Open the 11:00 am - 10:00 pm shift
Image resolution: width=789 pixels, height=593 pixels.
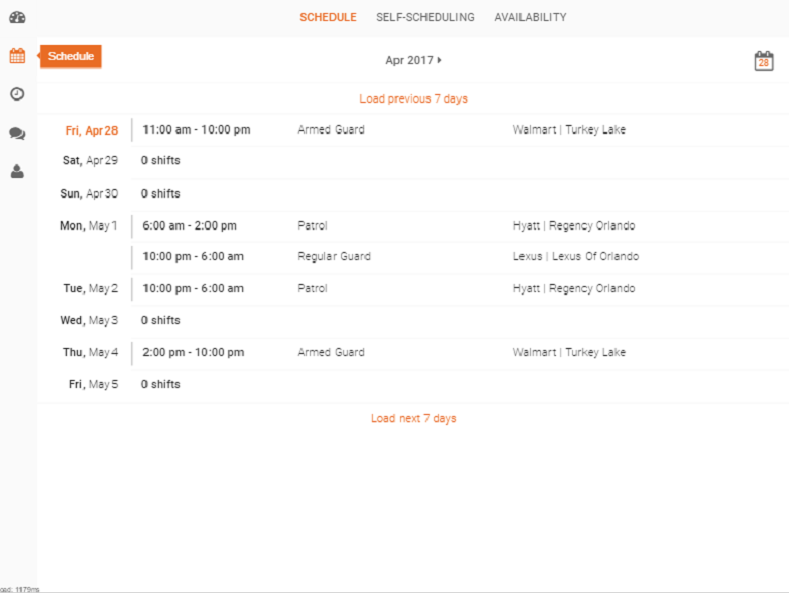pyautogui.click(x=196, y=130)
